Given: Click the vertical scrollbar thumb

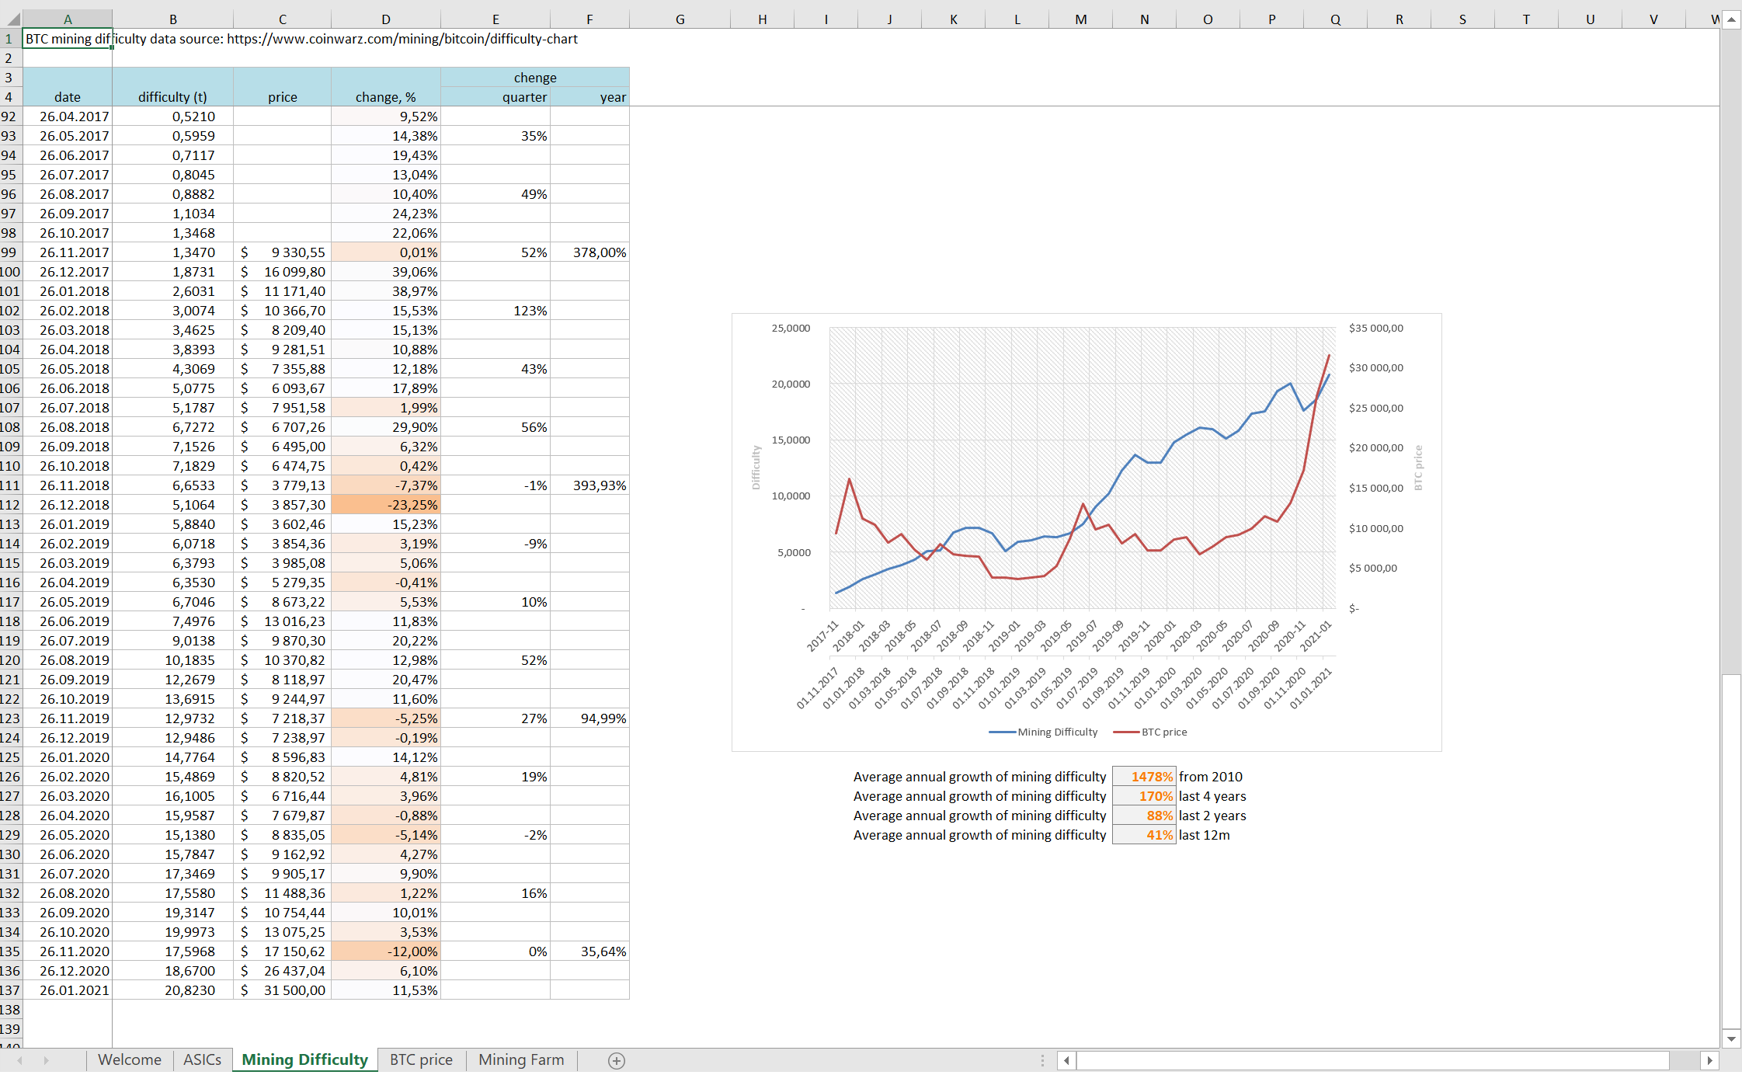Looking at the screenshot, I should click(1731, 852).
